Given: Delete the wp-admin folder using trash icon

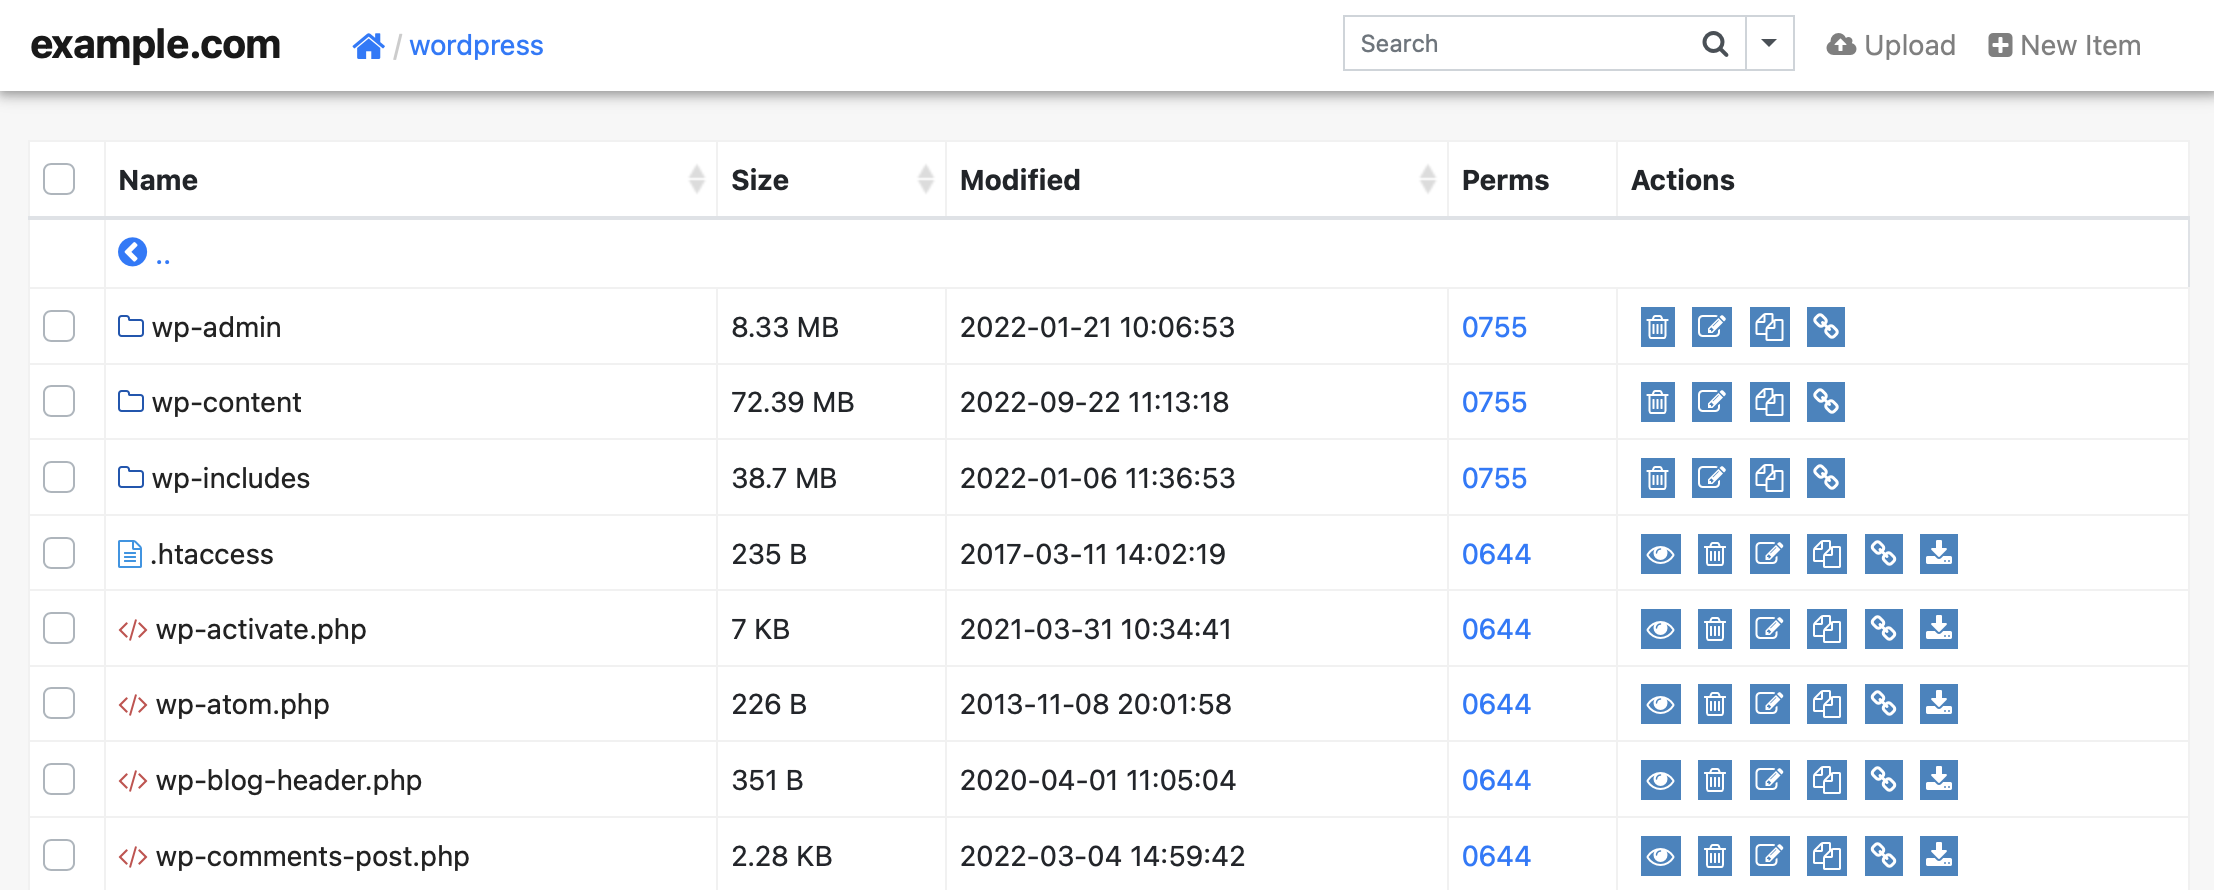Looking at the screenshot, I should 1657,327.
